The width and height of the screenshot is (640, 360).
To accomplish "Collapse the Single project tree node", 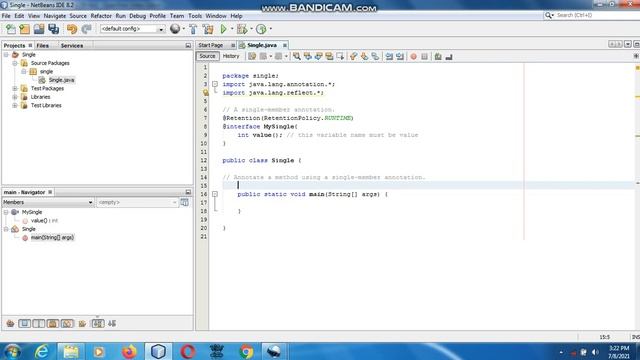I will 6,54.
